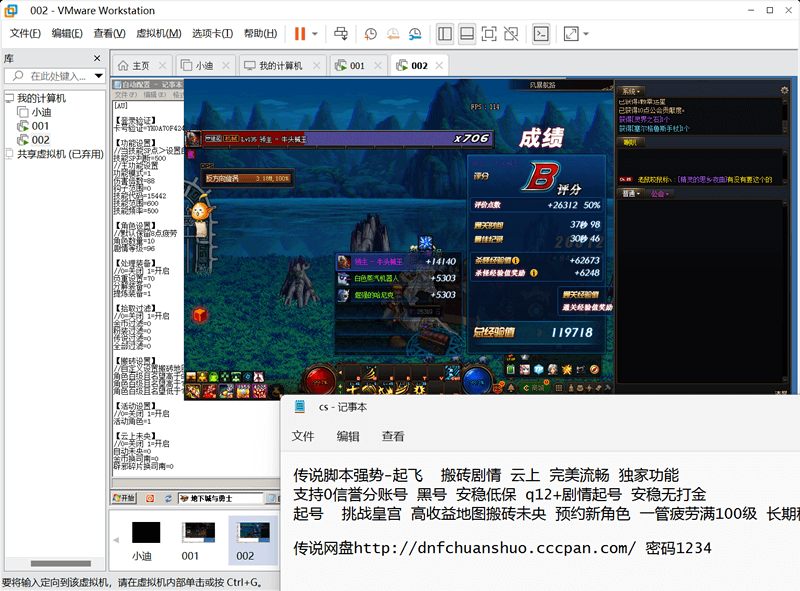Click the red cube item on the ground
This screenshot has width=800, height=591.
coord(200,315)
